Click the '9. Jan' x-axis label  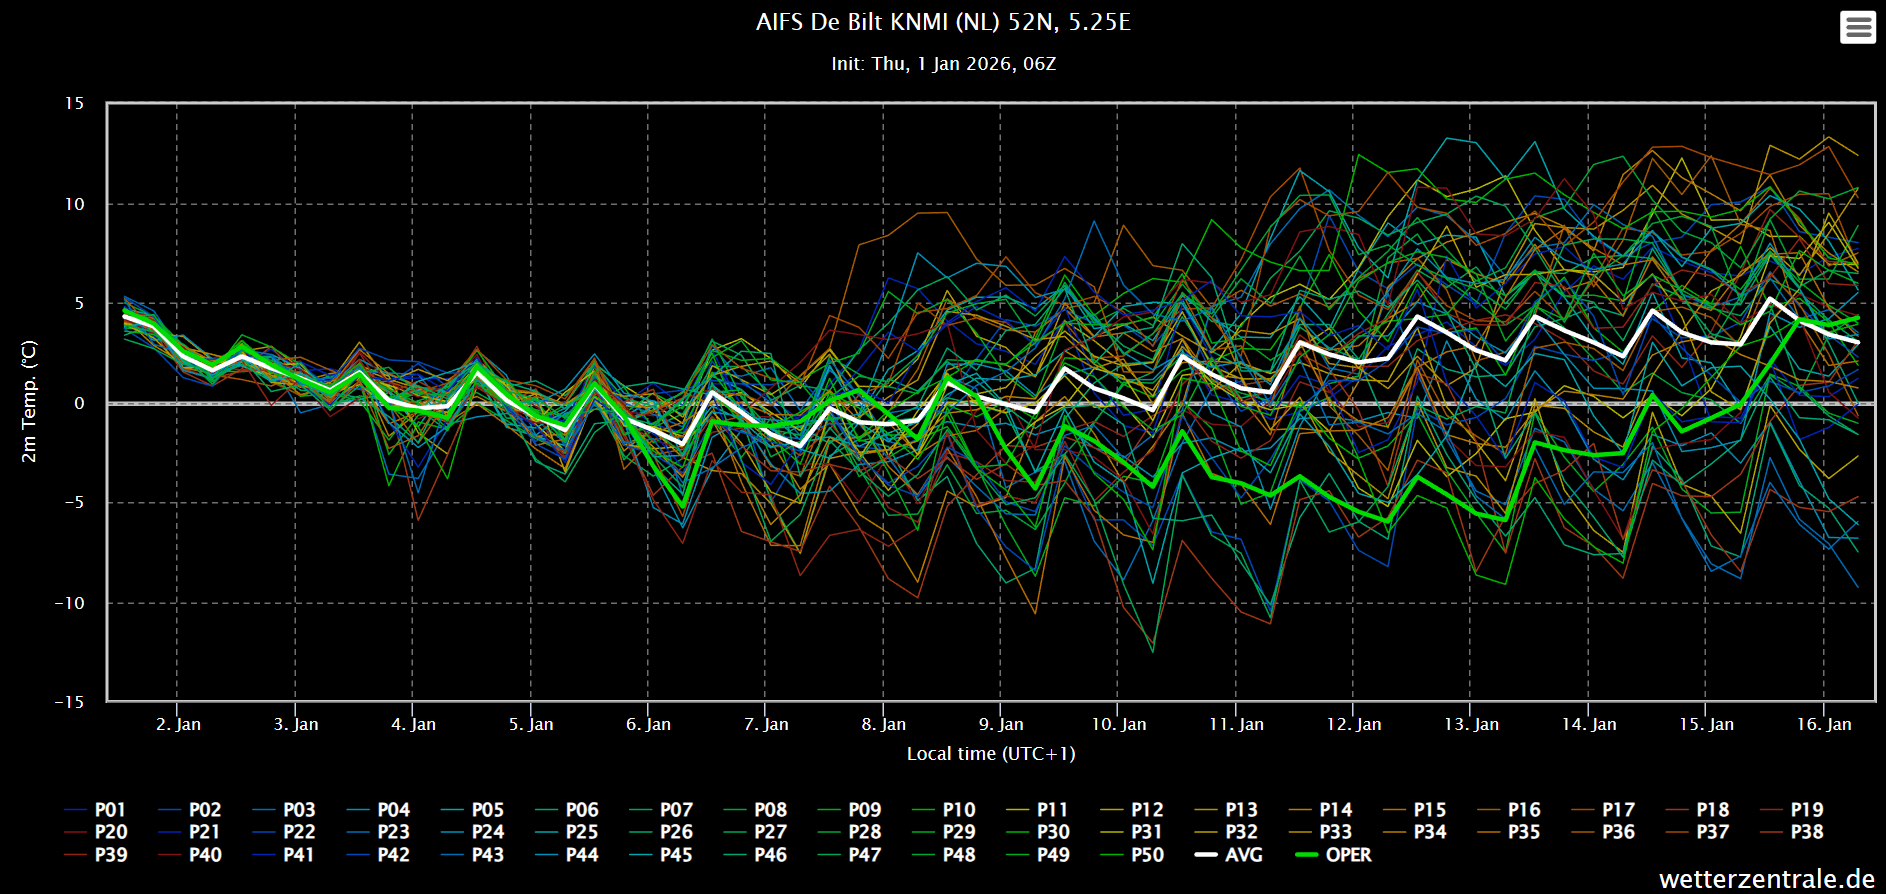(1001, 724)
